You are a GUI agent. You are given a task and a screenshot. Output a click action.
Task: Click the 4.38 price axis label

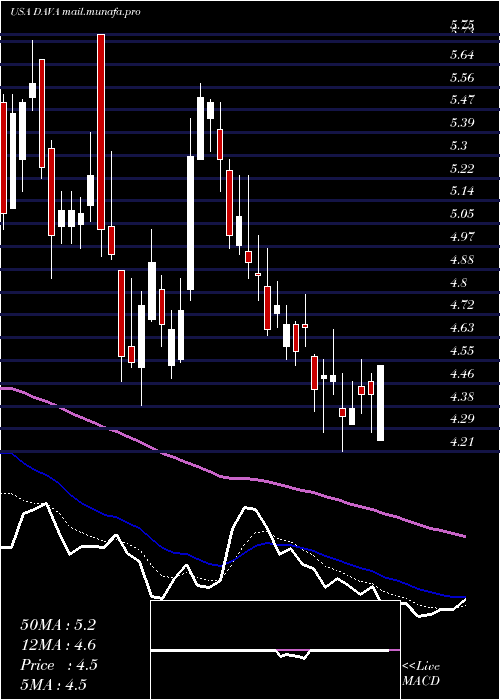[462, 397]
